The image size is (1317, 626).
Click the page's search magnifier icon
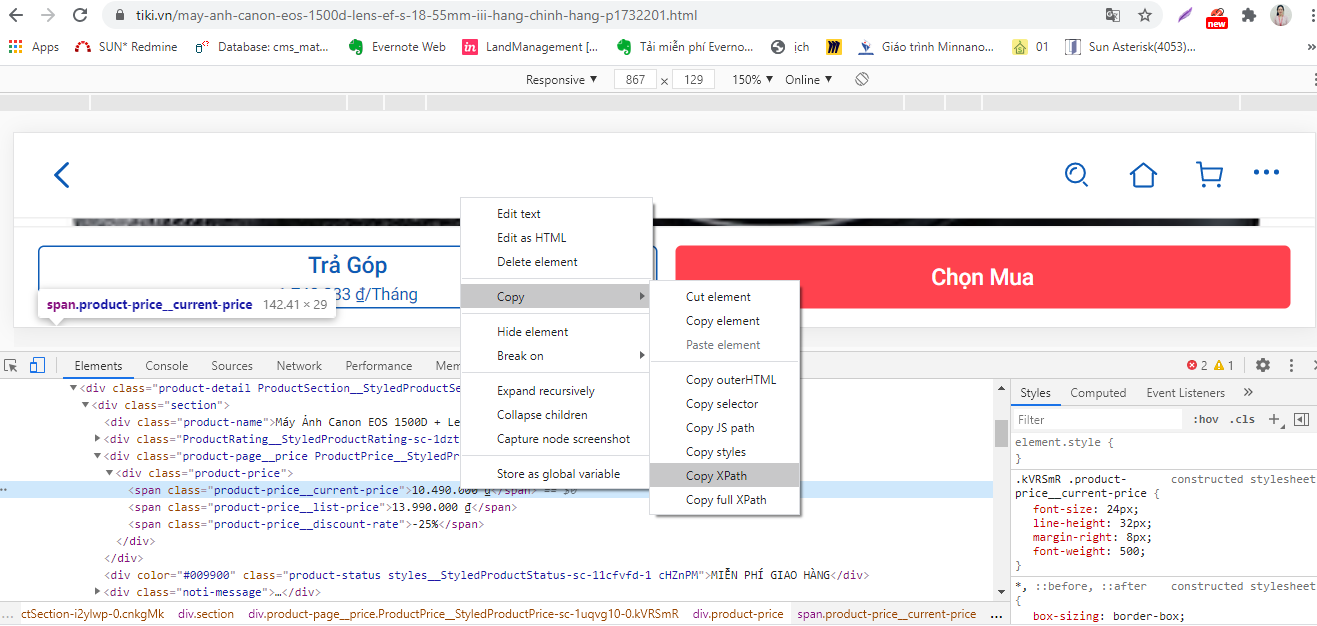[x=1077, y=175]
